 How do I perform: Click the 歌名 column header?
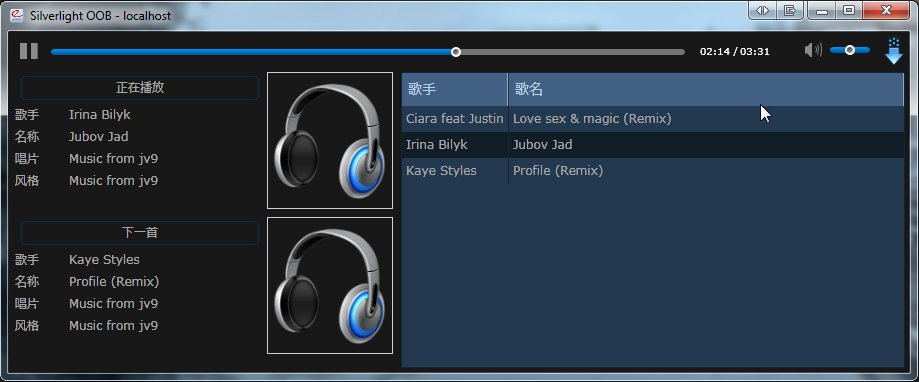[706, 89]
